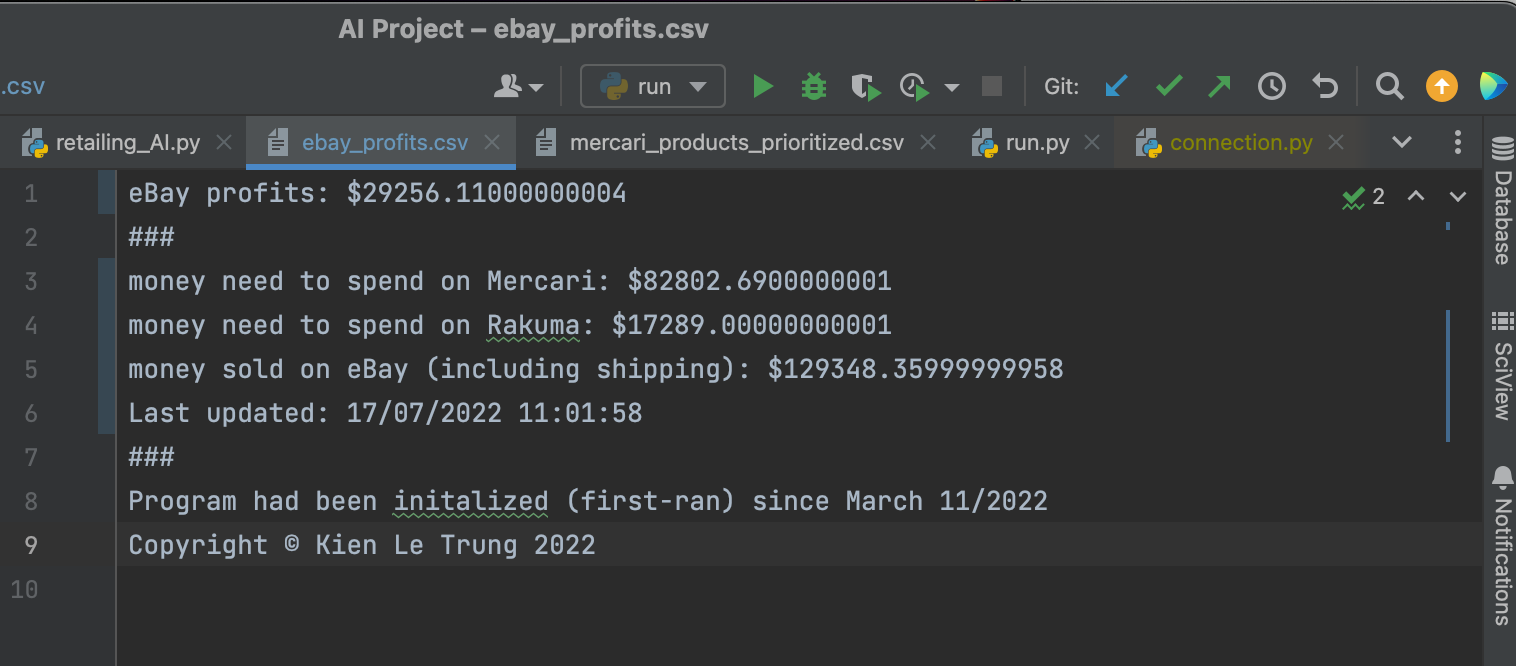The width and height of the screenshot is (1516, 666).
Task: Run with coverage shield icon
Action: coord(865,87)
